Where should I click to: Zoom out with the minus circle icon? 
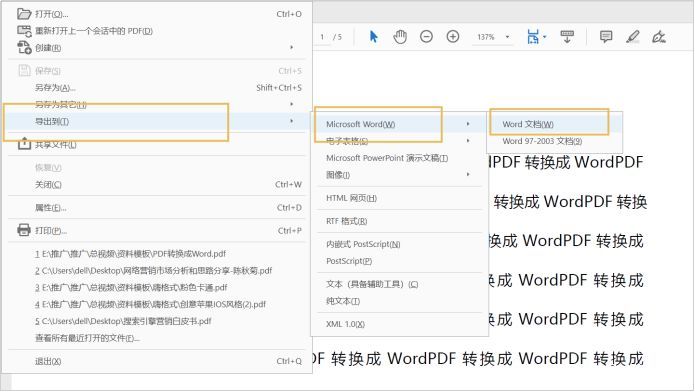click(x=426, y=36)
